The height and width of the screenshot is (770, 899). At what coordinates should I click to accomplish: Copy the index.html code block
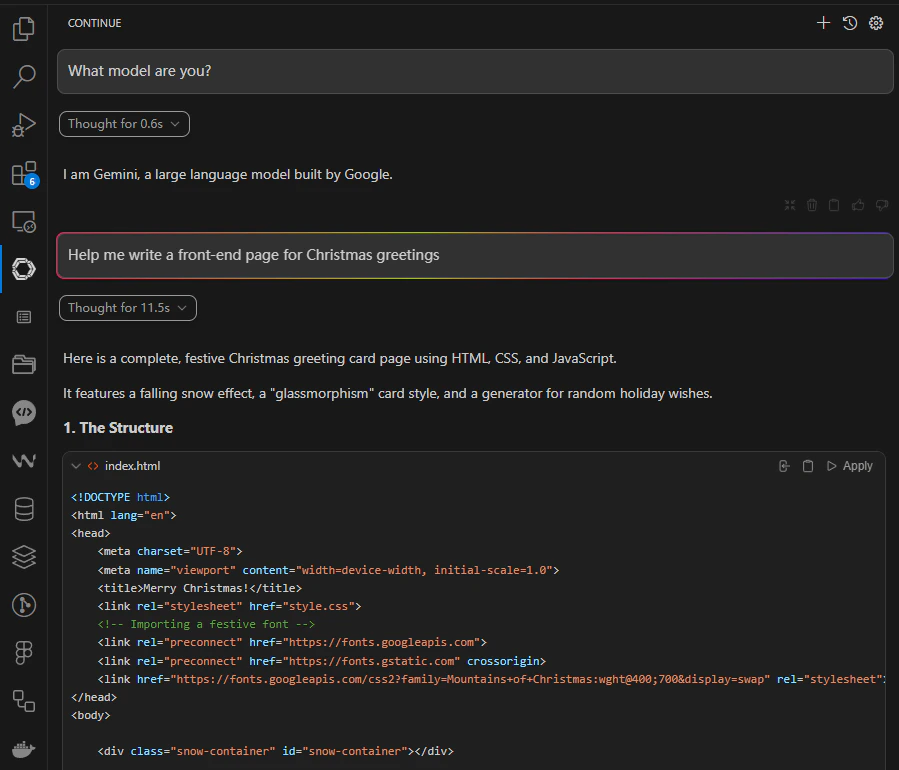808,466
